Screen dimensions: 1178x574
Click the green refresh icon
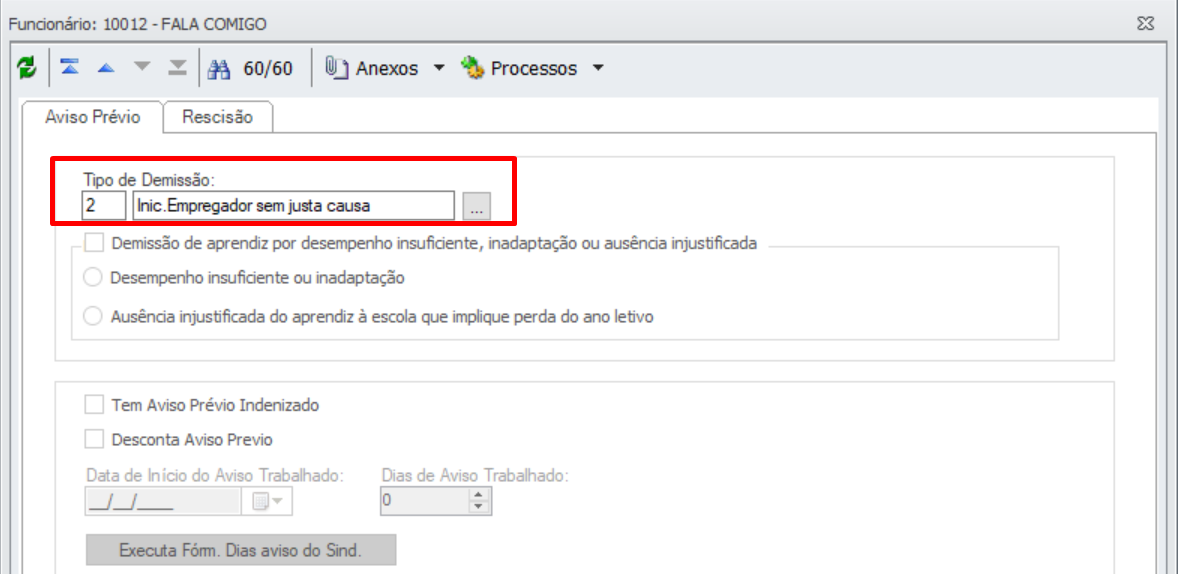click(26, 68)
